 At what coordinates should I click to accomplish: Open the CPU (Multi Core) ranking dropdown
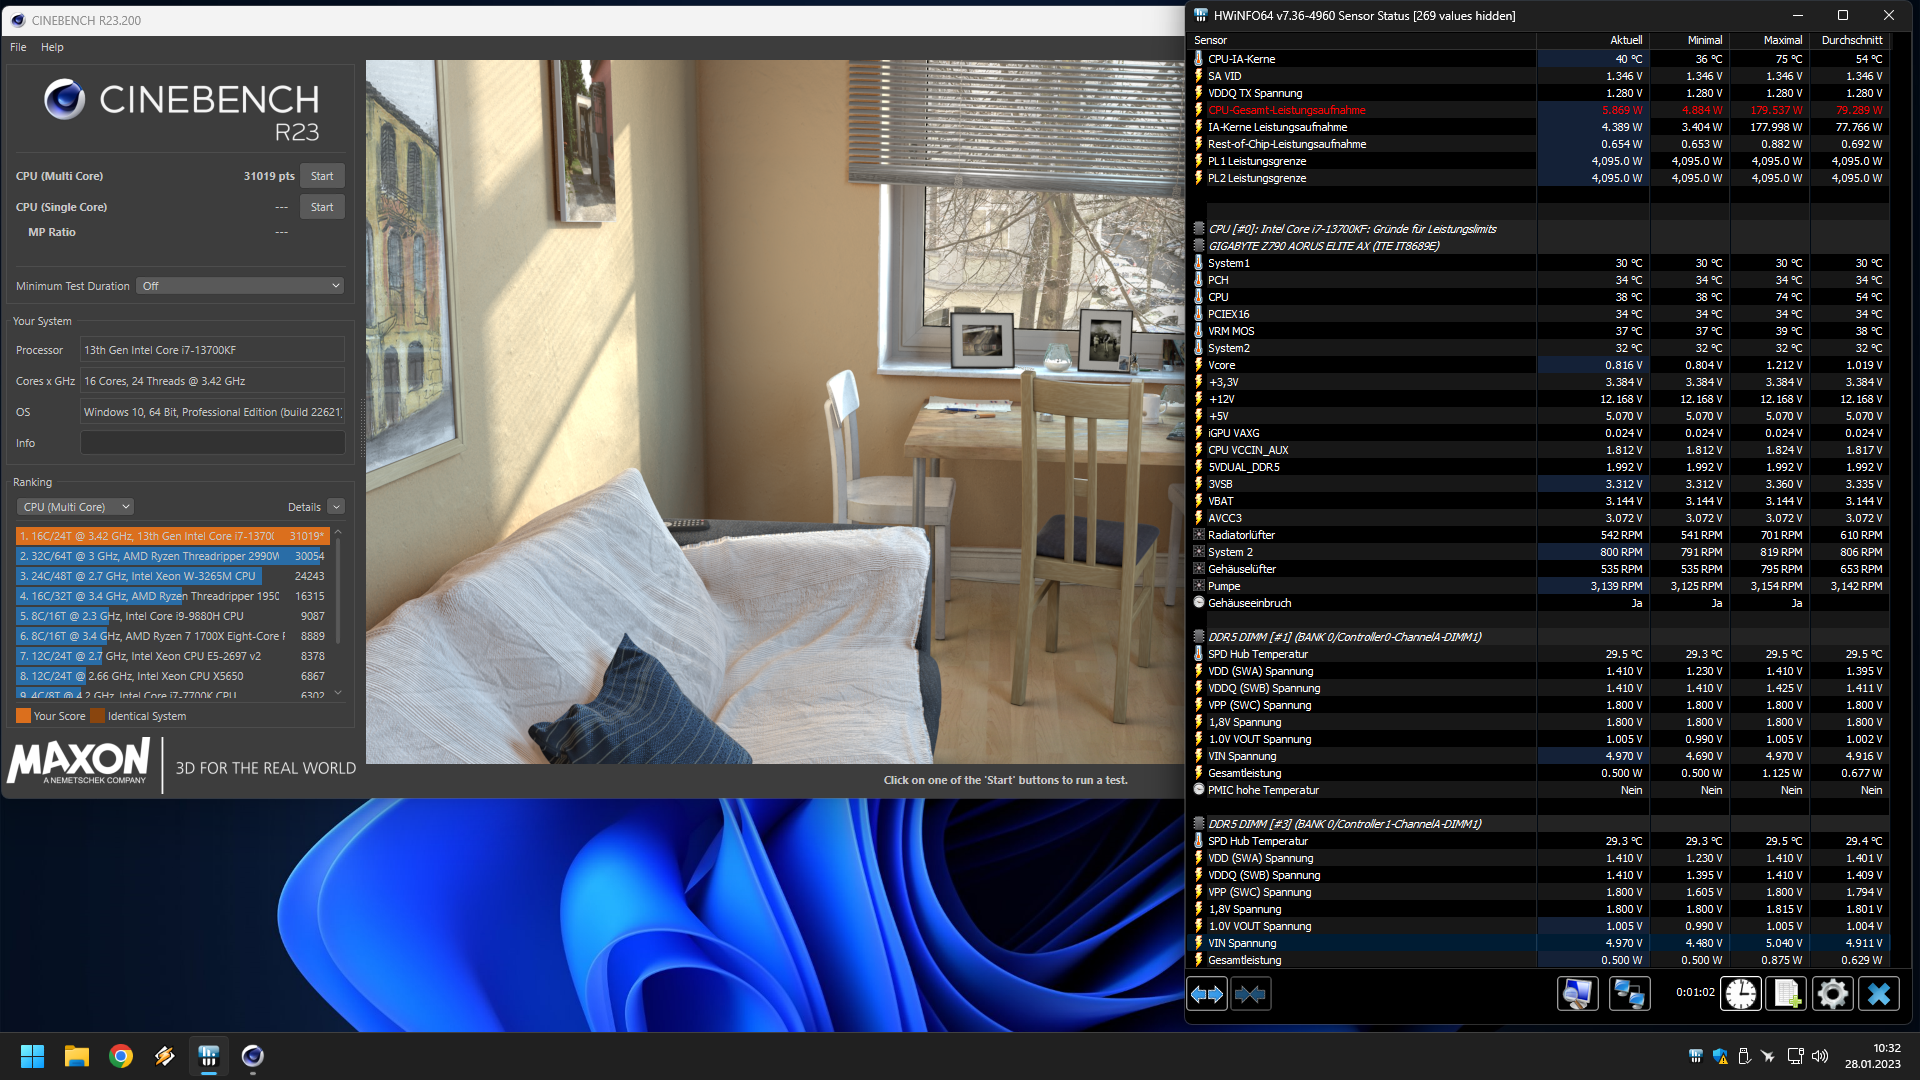(x=76, y=507)
